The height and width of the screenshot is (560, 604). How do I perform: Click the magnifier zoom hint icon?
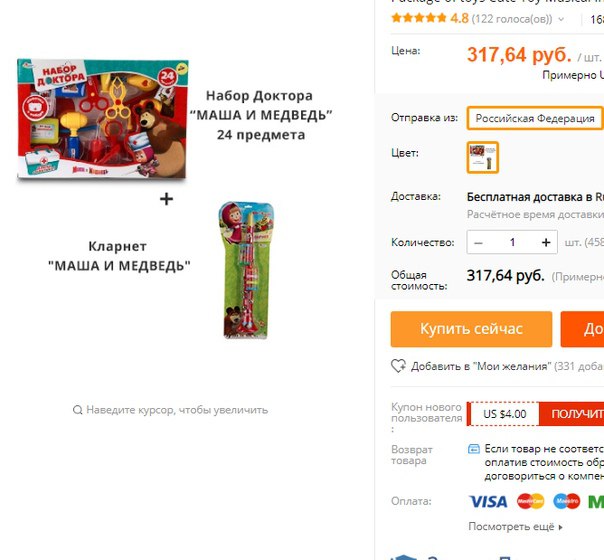tap(77, 410)
